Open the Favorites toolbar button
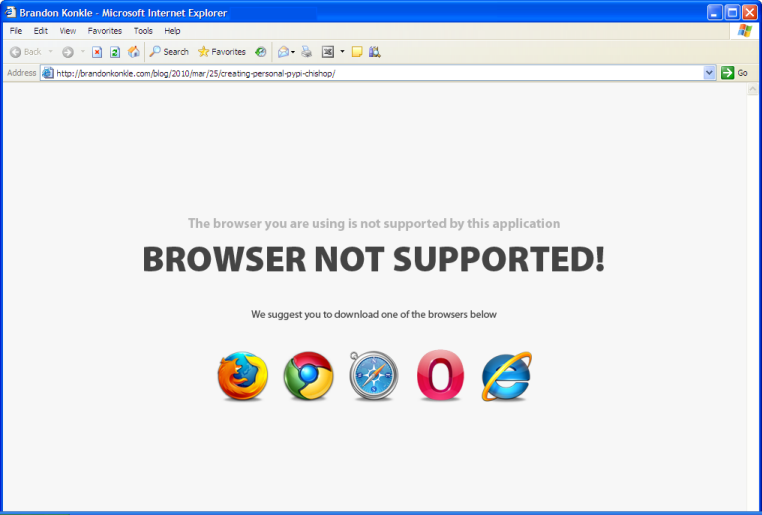Viewport: 762px width, 515px height. coord(222,52)
